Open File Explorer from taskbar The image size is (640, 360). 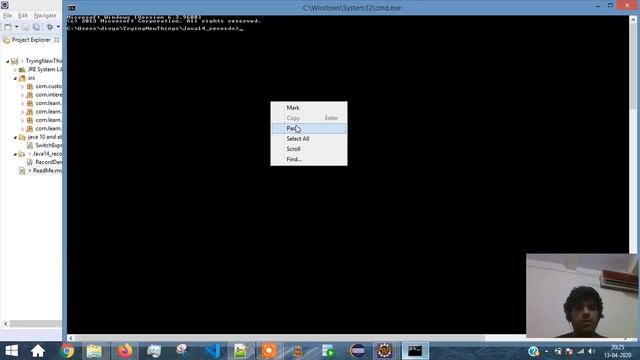94,351
